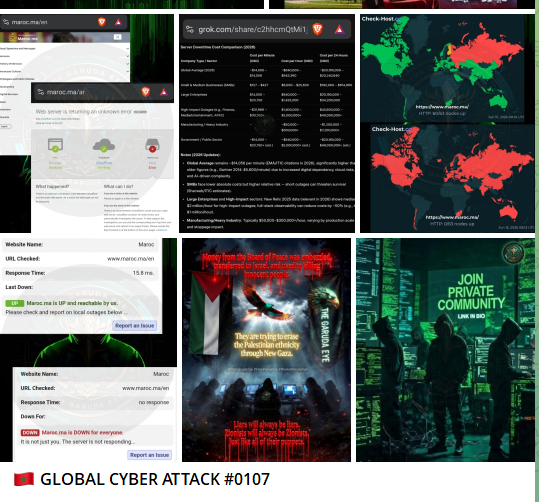539x502 pixels.
Task: Click the red Host error server icon
Action: [152, 145]
